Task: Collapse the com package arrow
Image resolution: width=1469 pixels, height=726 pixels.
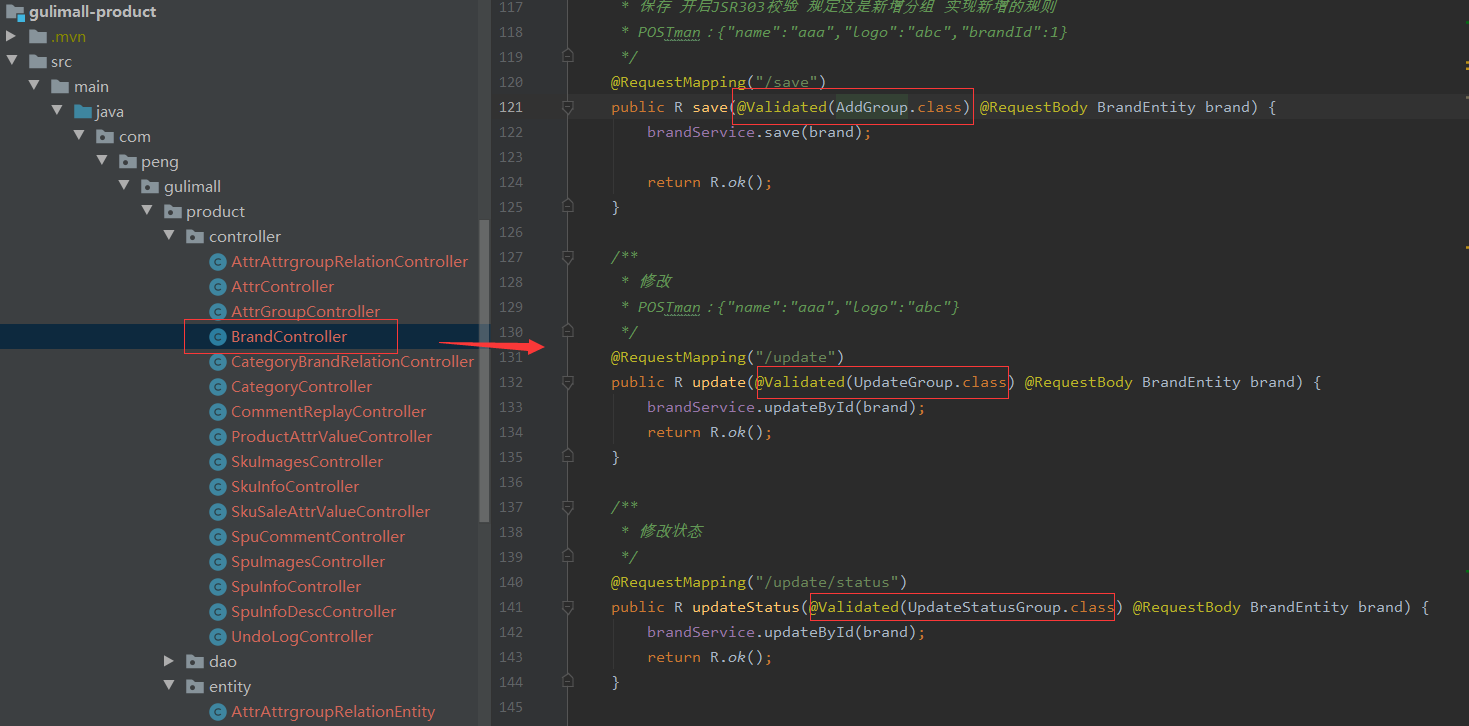Action: pyautogui.click(x=79, y=136)
